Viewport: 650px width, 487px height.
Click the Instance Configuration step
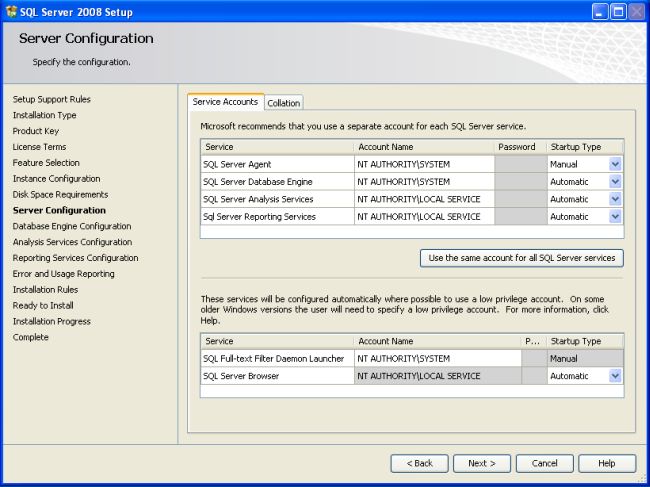(x=56, y=179)
